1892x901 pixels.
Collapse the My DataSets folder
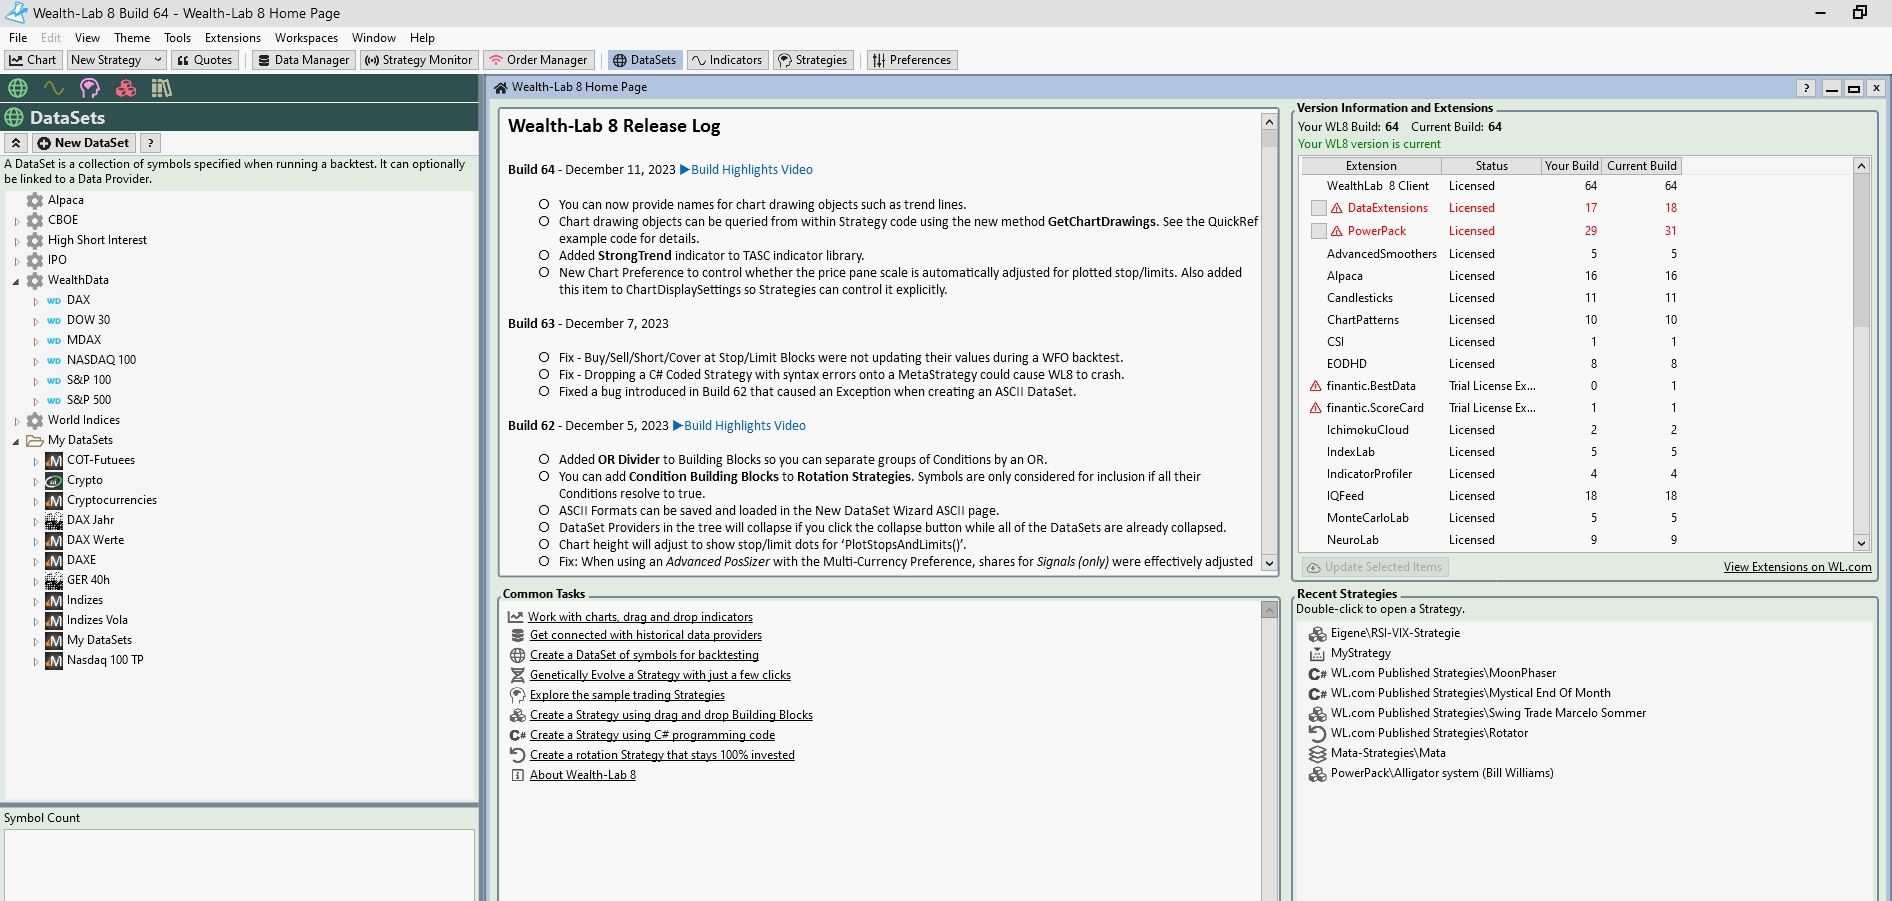point(16,441)
